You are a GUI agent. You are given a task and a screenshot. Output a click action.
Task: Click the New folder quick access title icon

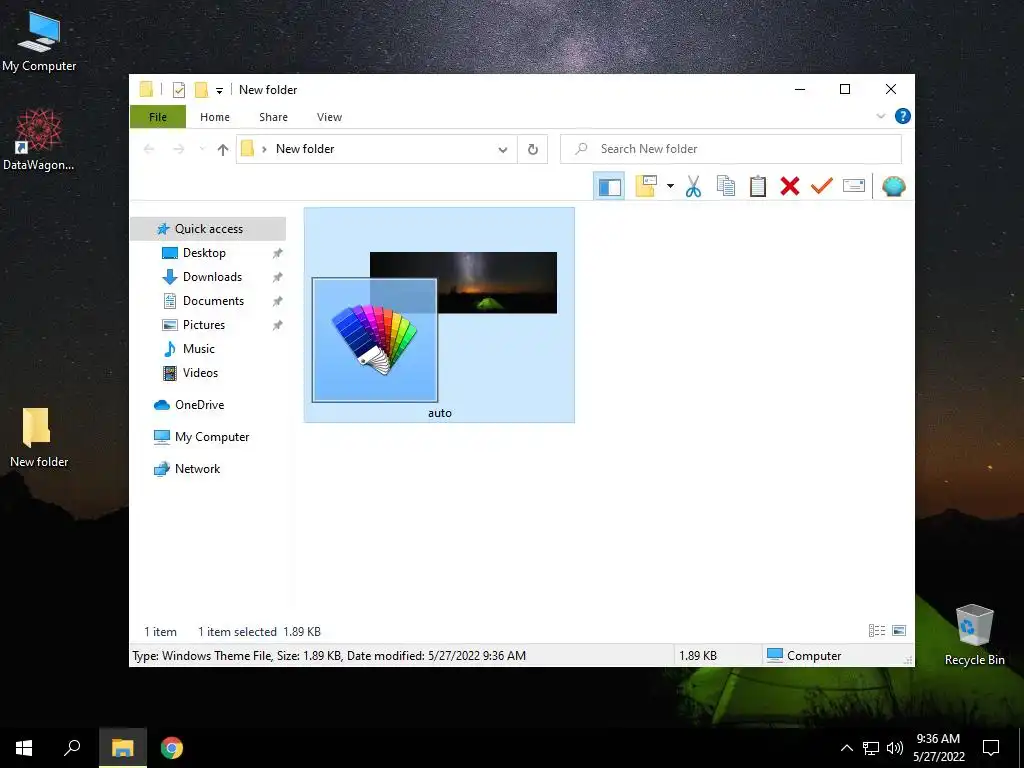point(201,89)
